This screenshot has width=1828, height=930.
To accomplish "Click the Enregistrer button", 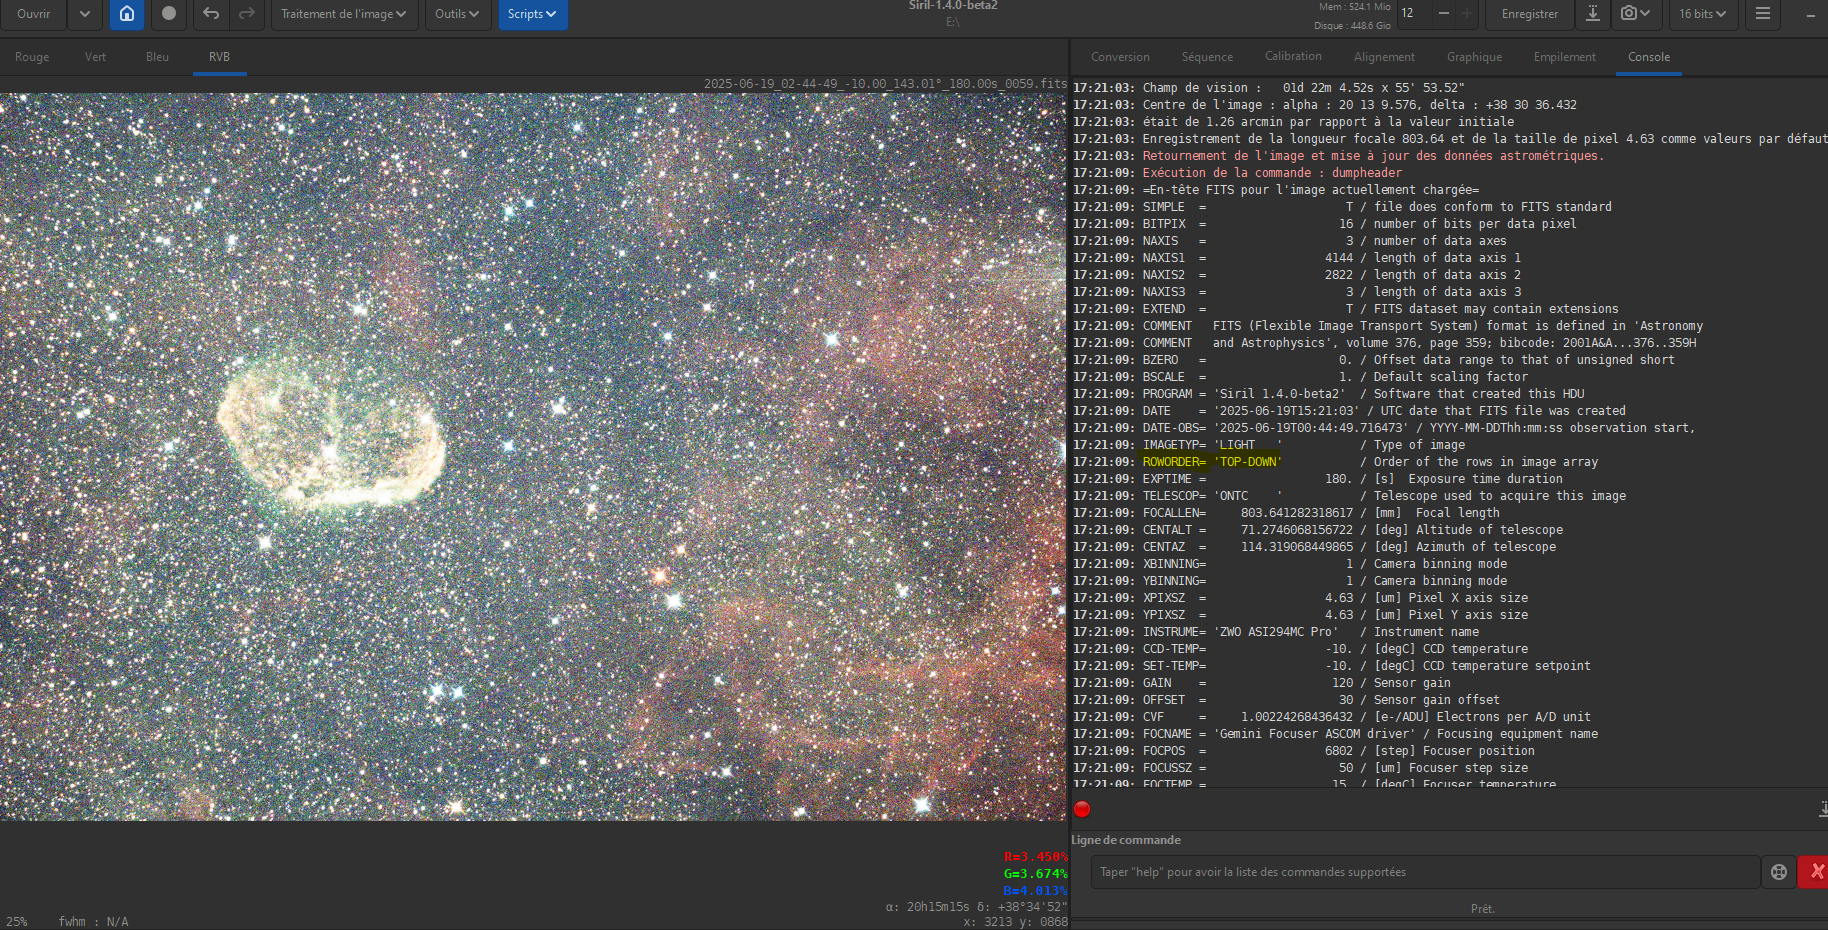I will coord(1529,14).
